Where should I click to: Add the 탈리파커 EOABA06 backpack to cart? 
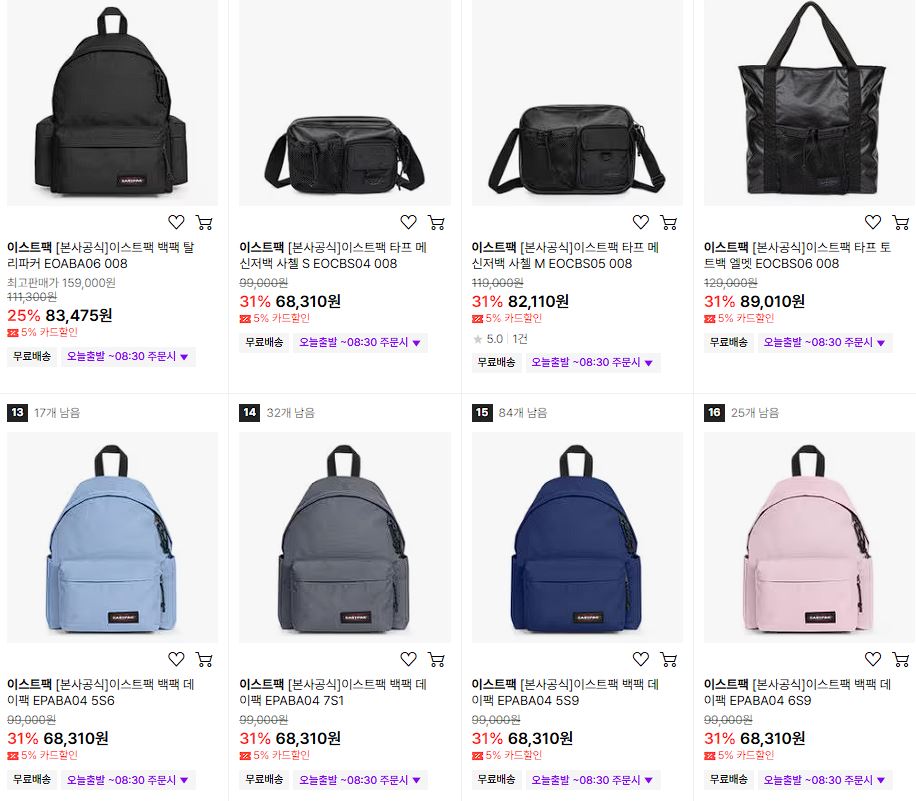(x=204, y=222)
